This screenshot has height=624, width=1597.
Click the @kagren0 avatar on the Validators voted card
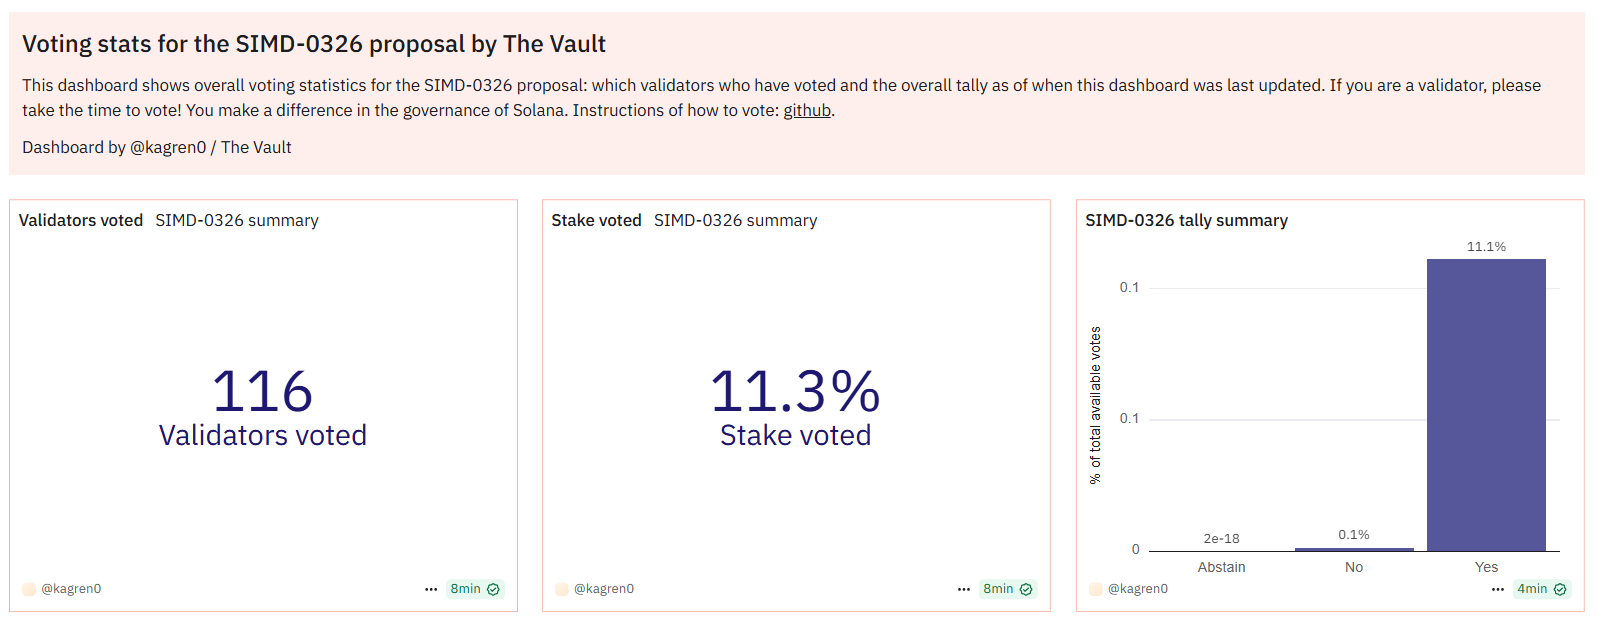tap(30, 589)
